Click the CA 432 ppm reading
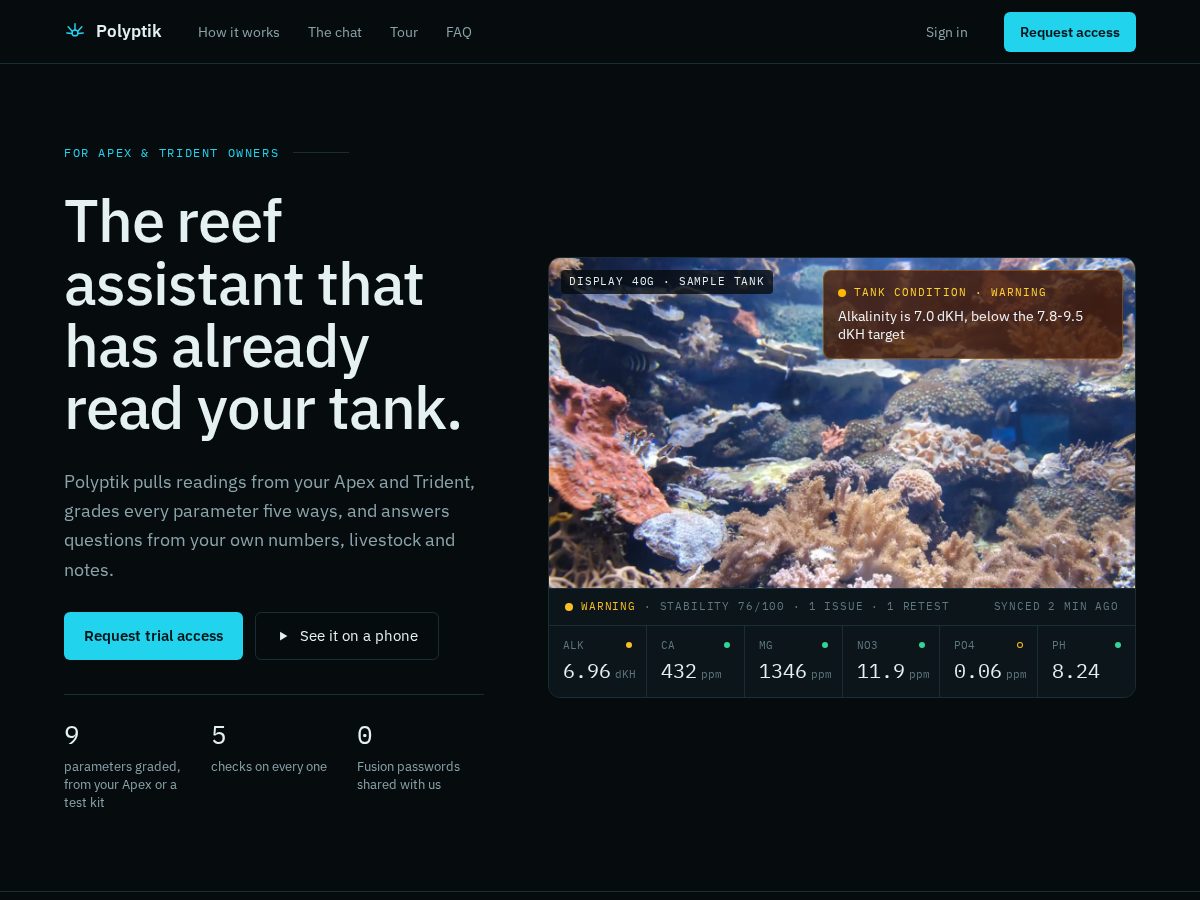Screen dimensions: 1200x900 coord(696,661)
